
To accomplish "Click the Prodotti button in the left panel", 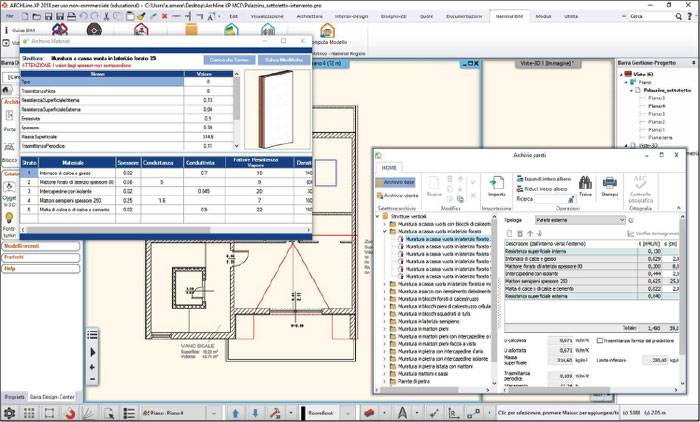I will click(x=41, y=257).
